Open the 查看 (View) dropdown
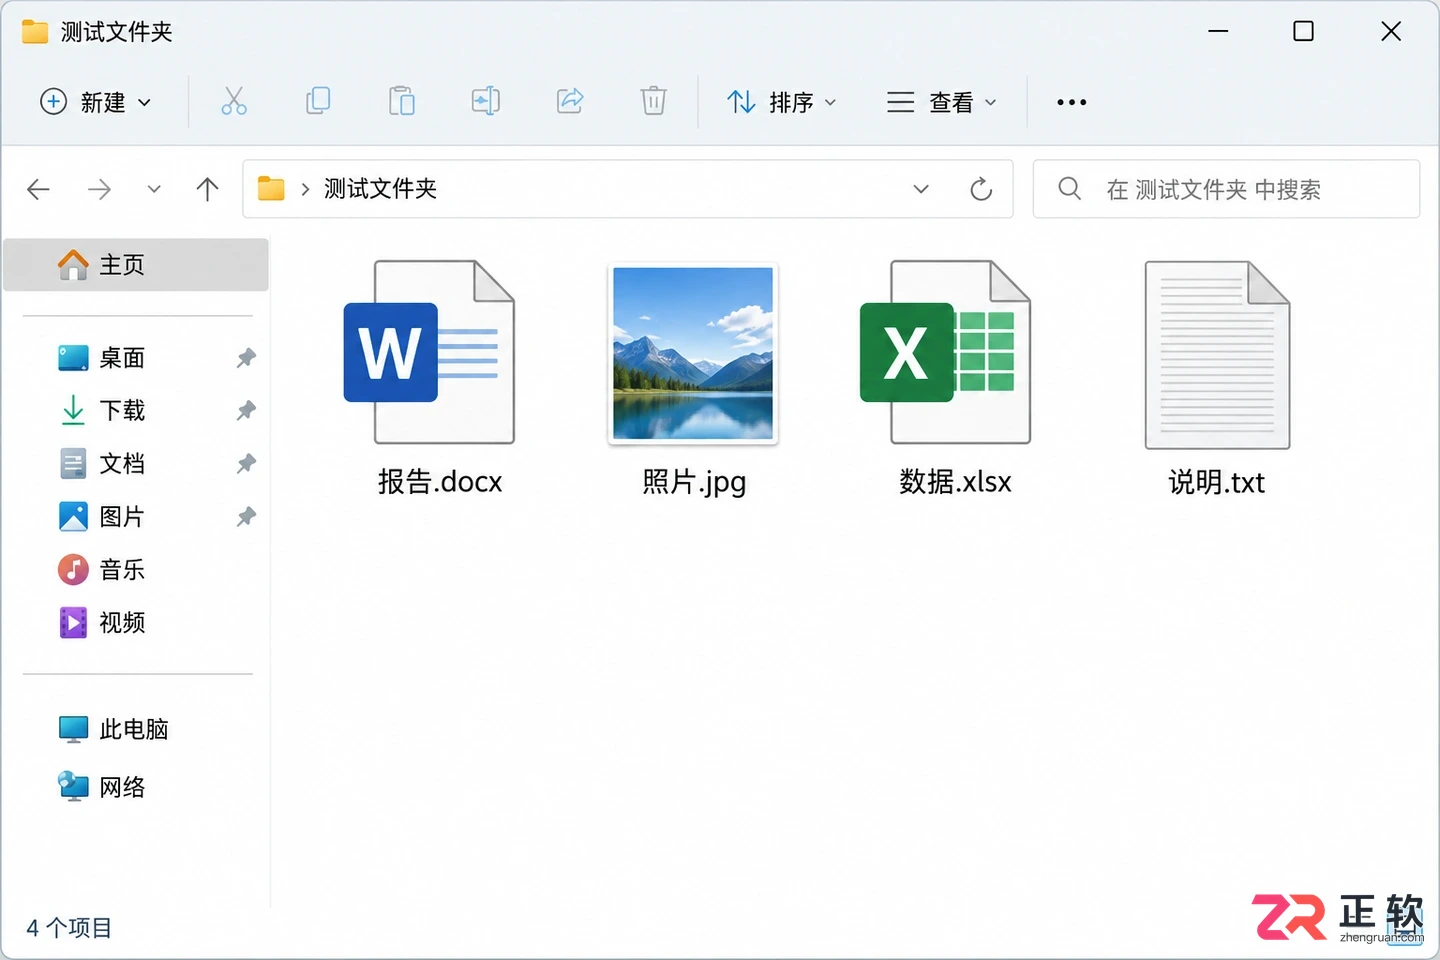The height and width of the screenshot is (960, 1440). coord(942,102)
